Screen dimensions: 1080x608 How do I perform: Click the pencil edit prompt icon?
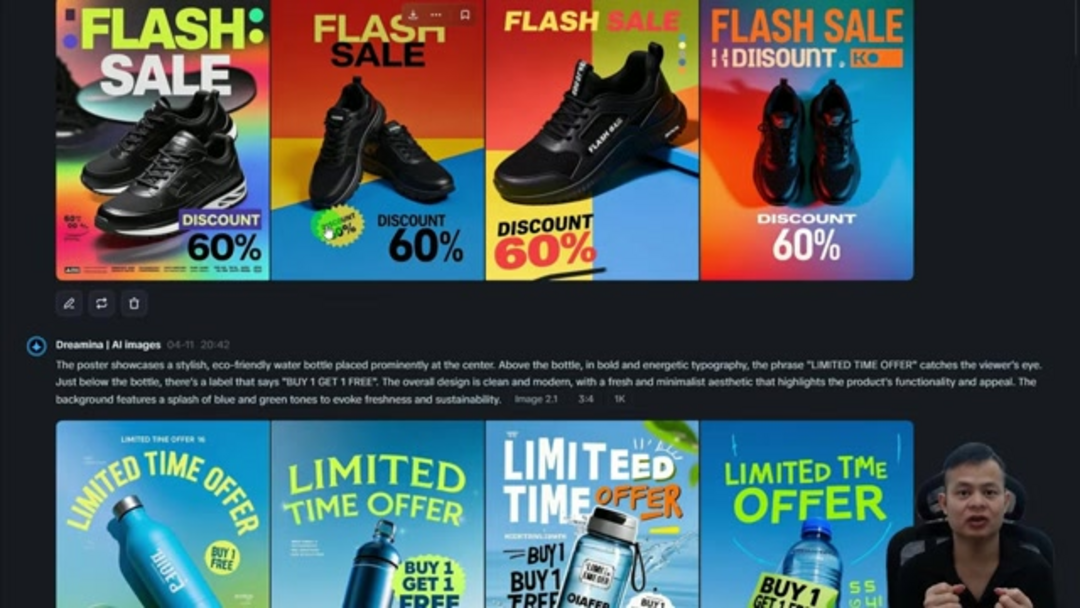coord(69,303)
